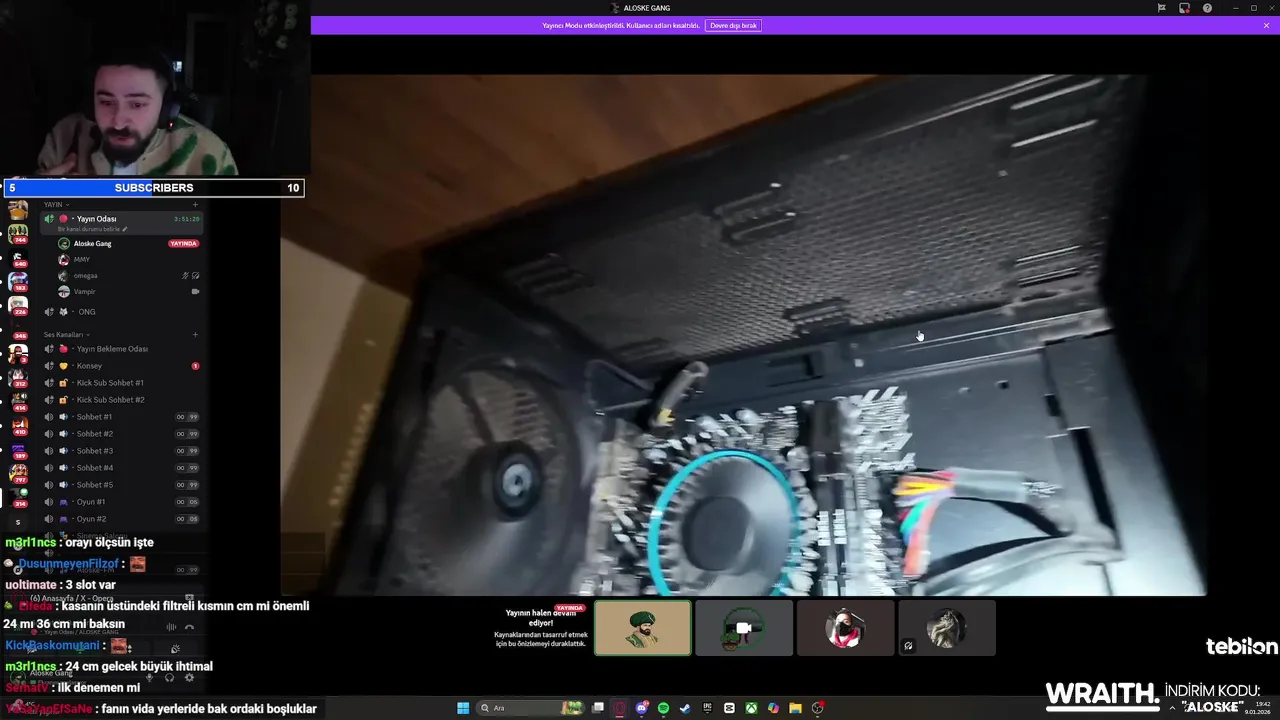Open Xbox app from the taskbar
Viewport: 1280px width, 720px height.
(x=751, y=708)
